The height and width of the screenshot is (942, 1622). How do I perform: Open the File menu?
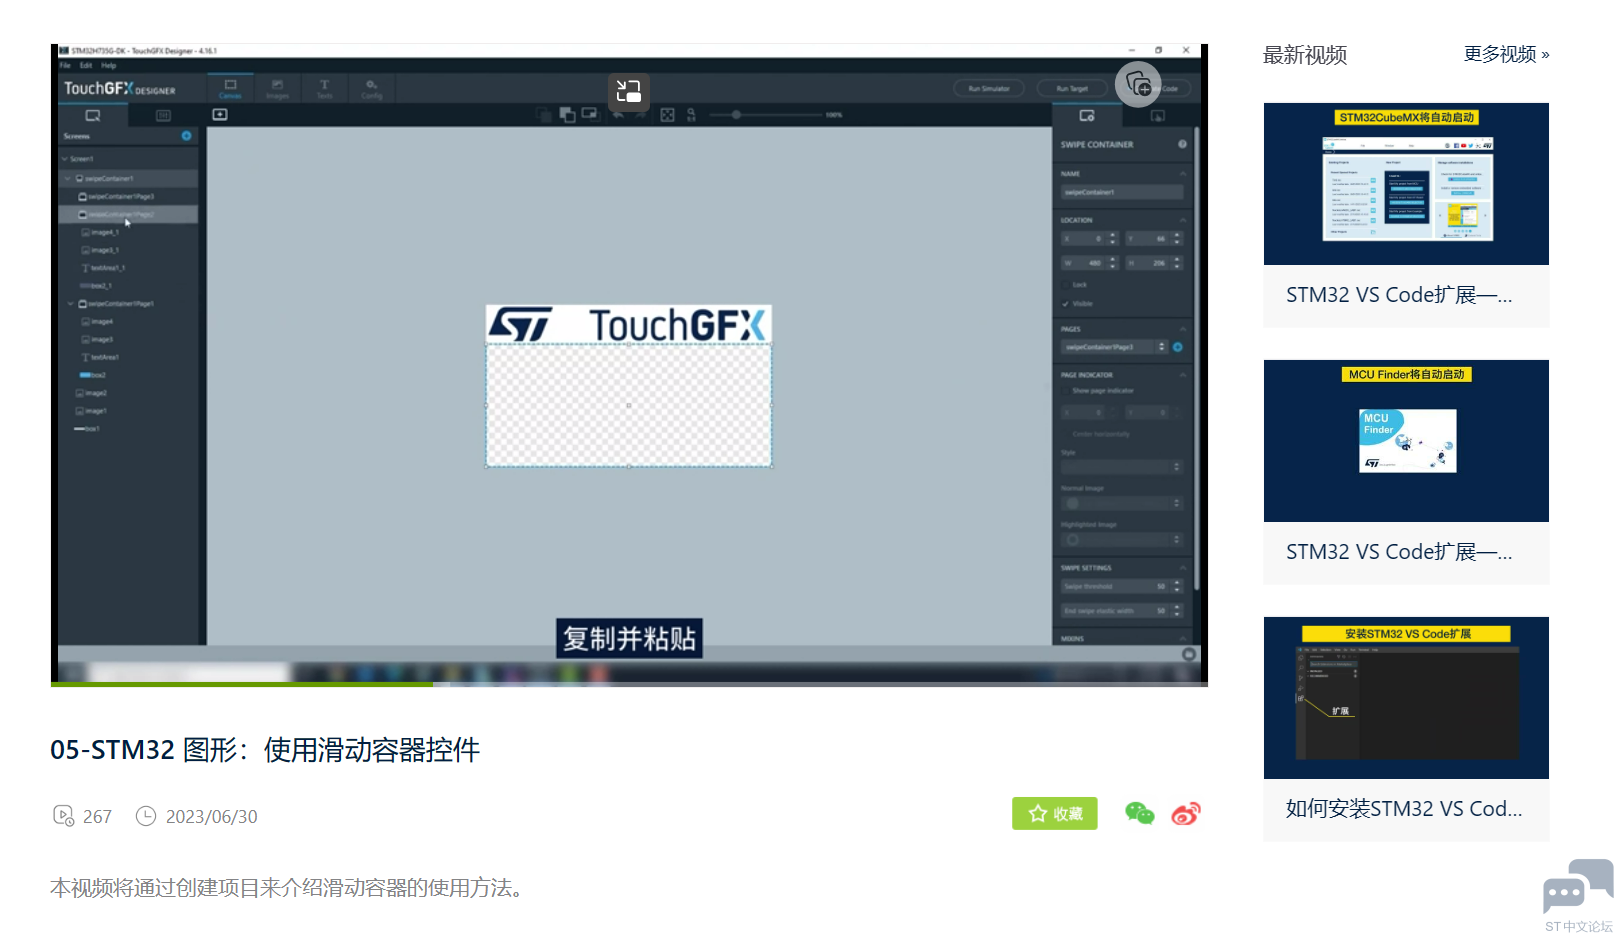coord(65,65)
